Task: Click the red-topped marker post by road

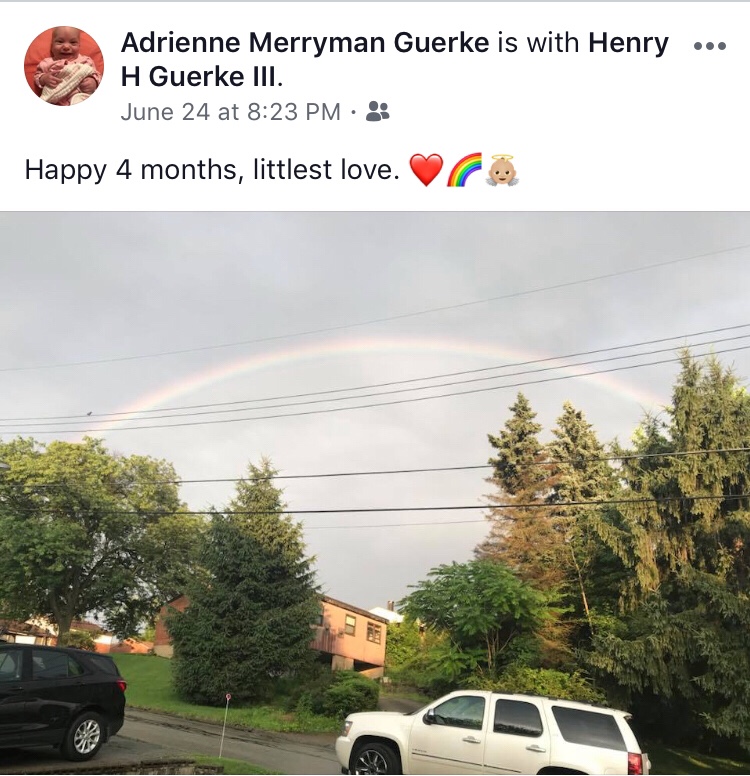Action: click(226, 727)
